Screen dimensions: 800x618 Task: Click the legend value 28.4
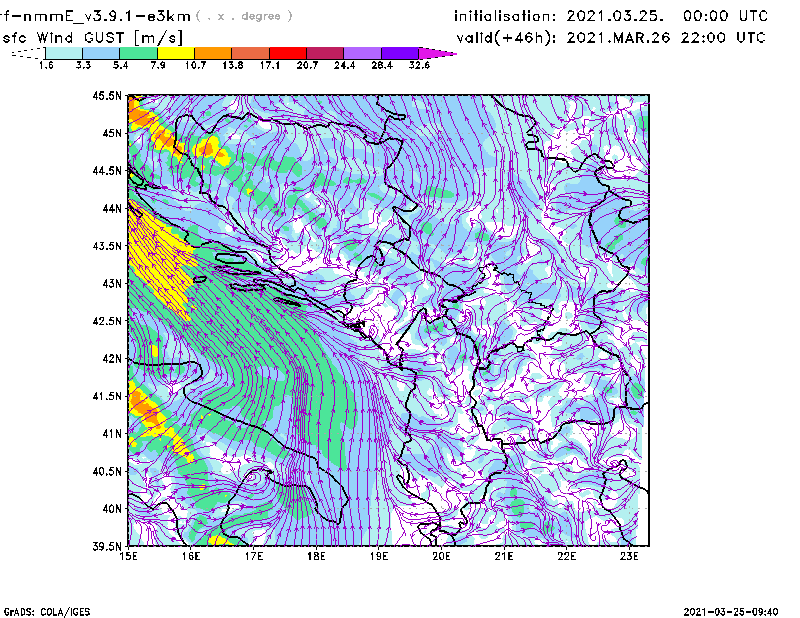(382, 65)
